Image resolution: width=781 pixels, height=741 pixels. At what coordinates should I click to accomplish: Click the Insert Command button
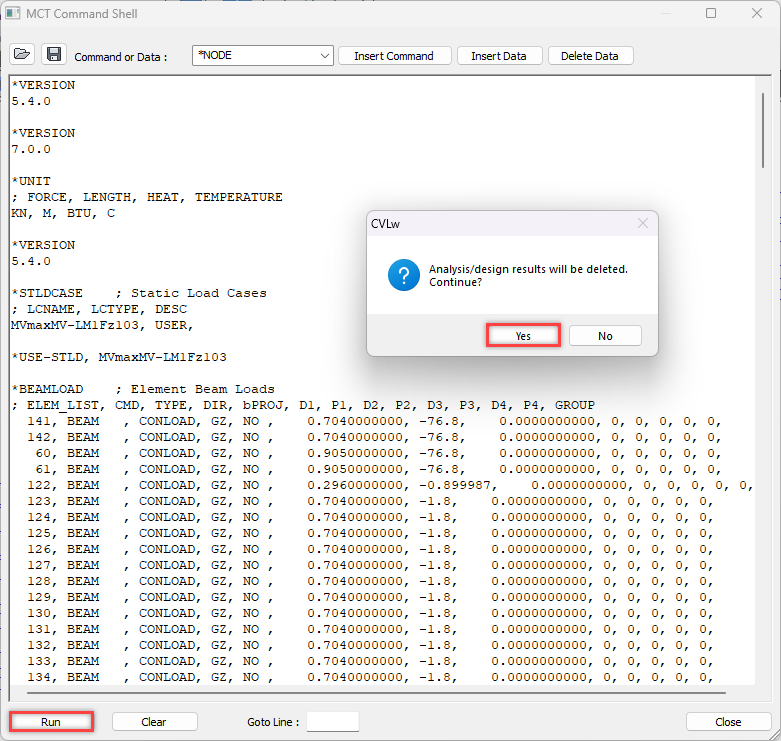click(394, 56)
